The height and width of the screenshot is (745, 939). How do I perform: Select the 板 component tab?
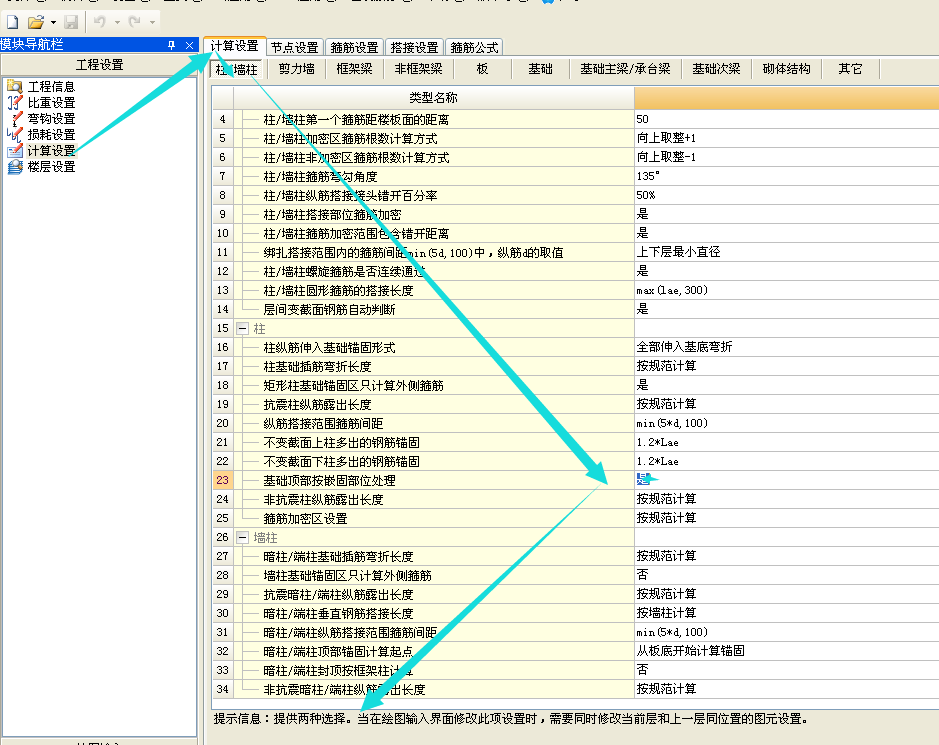(482, 69)
